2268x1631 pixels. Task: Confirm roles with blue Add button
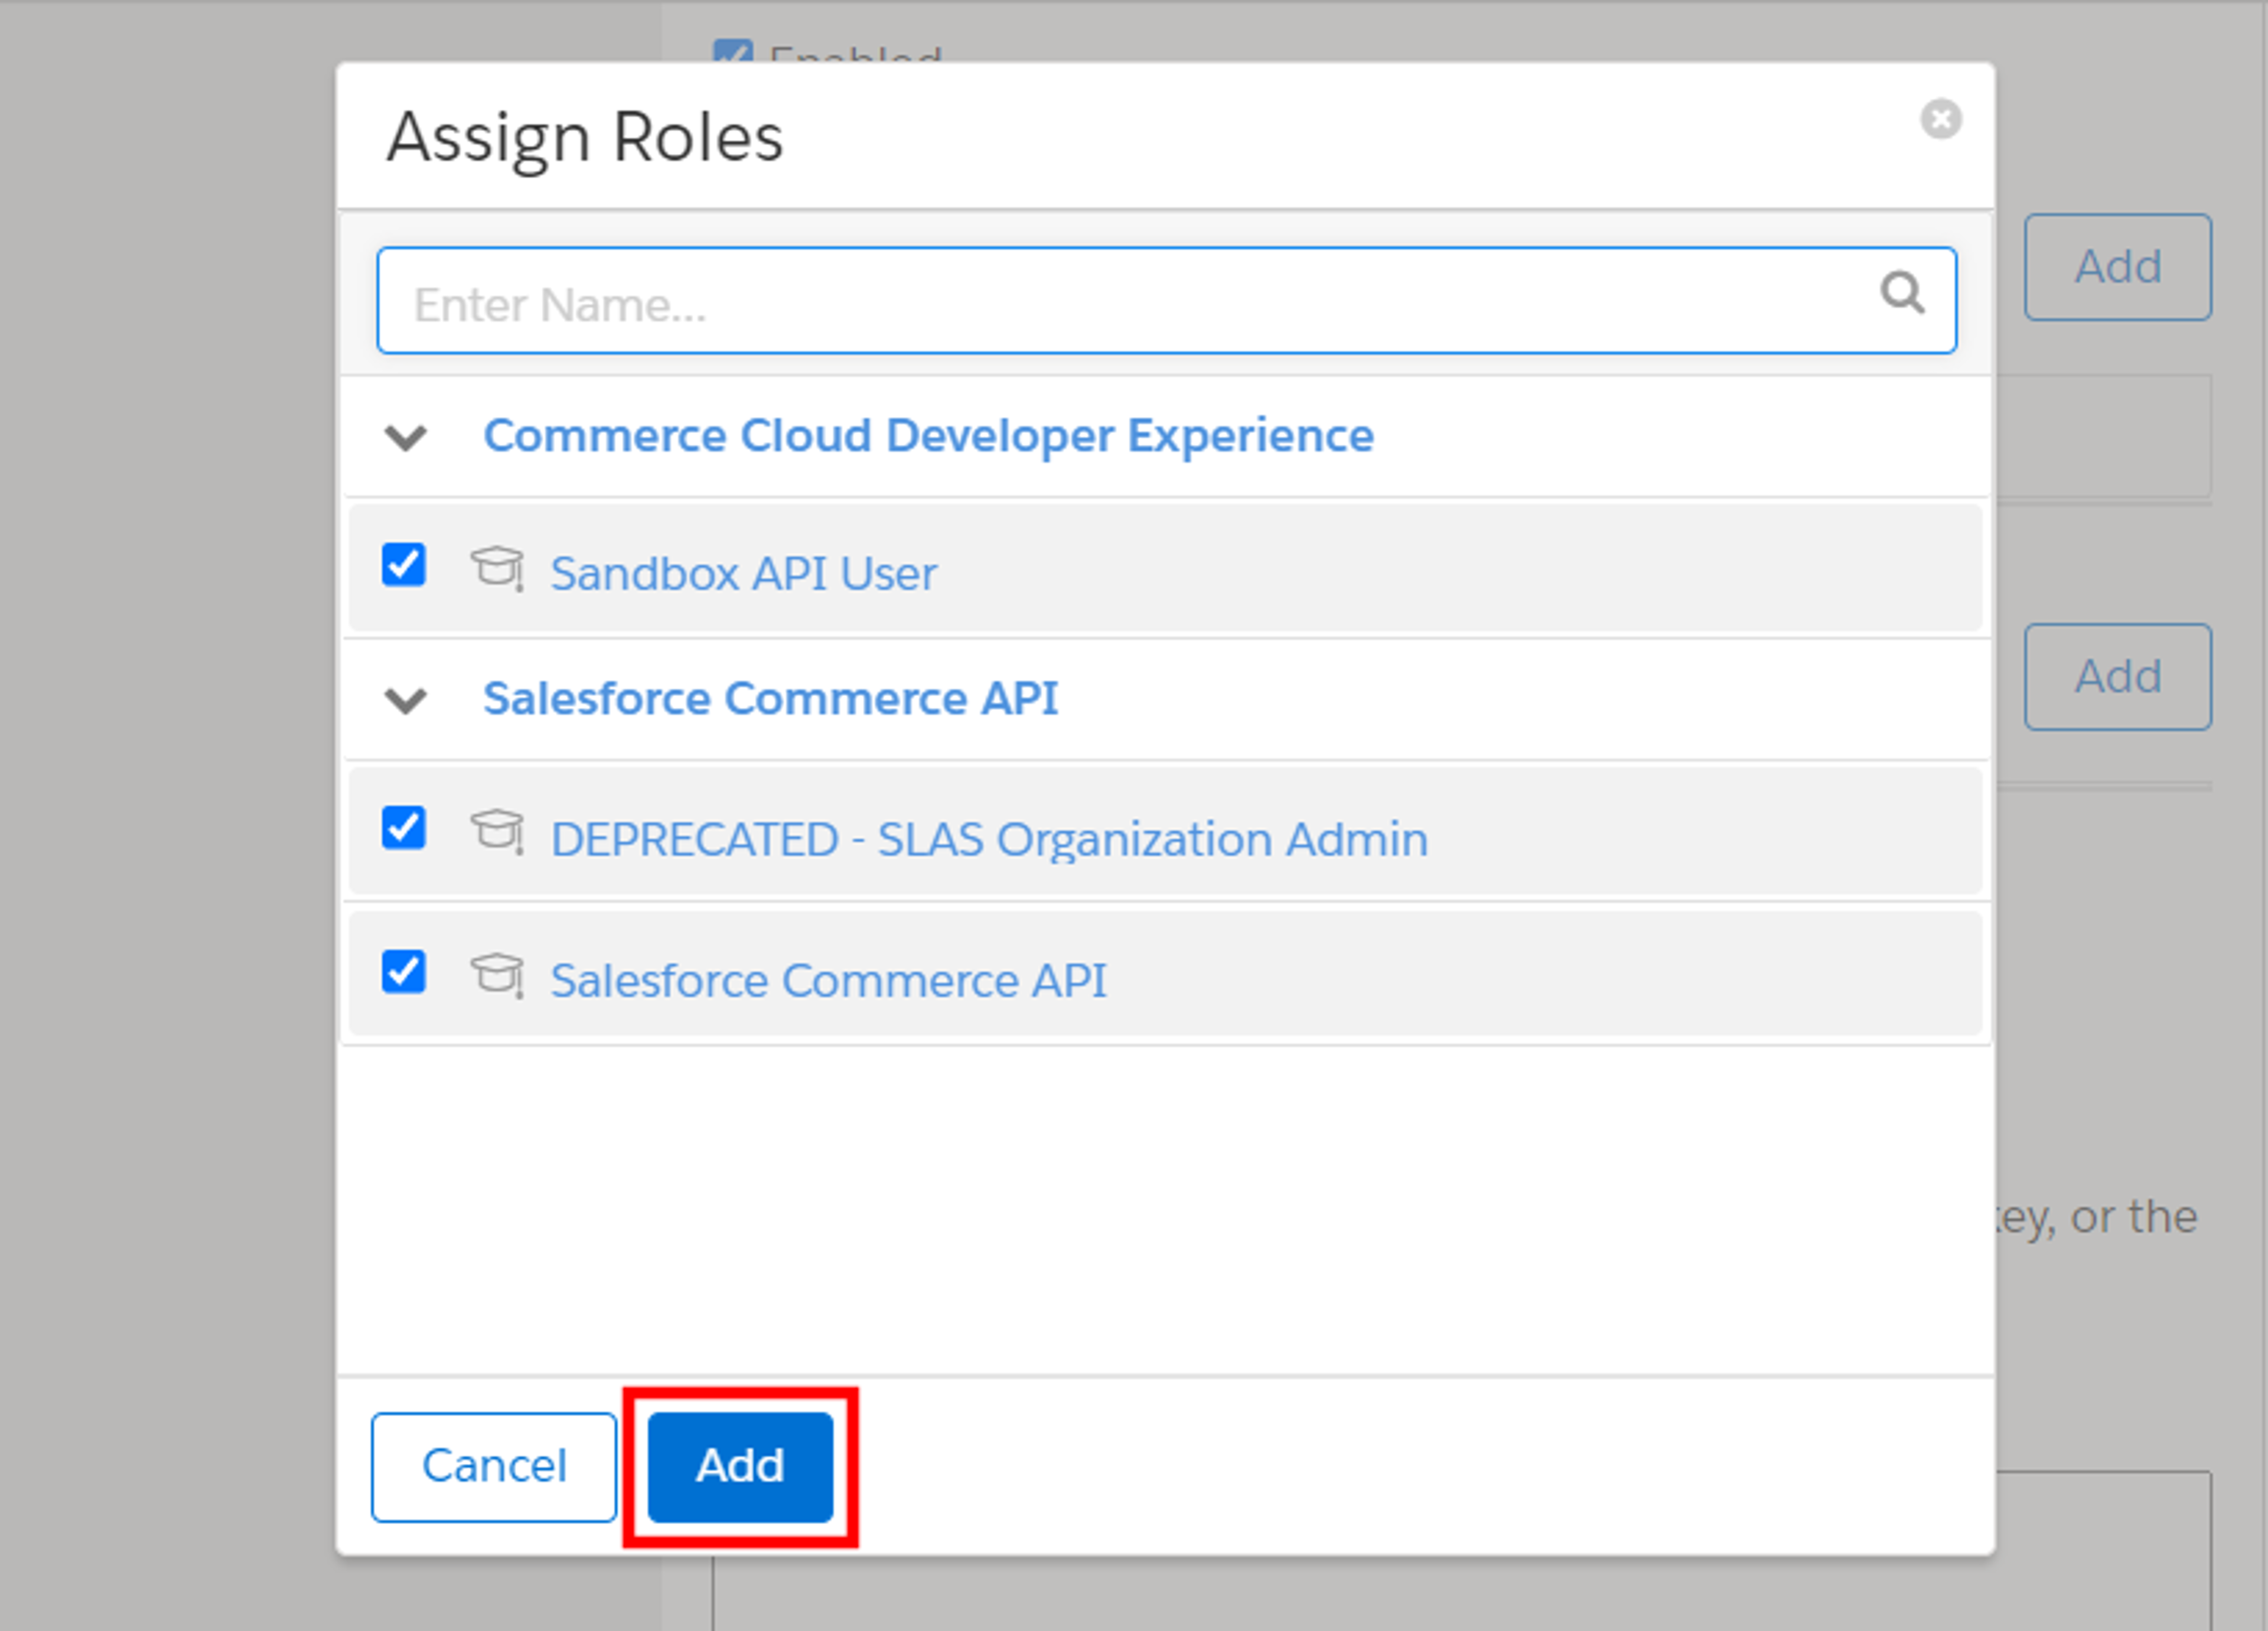point(740,1467)
